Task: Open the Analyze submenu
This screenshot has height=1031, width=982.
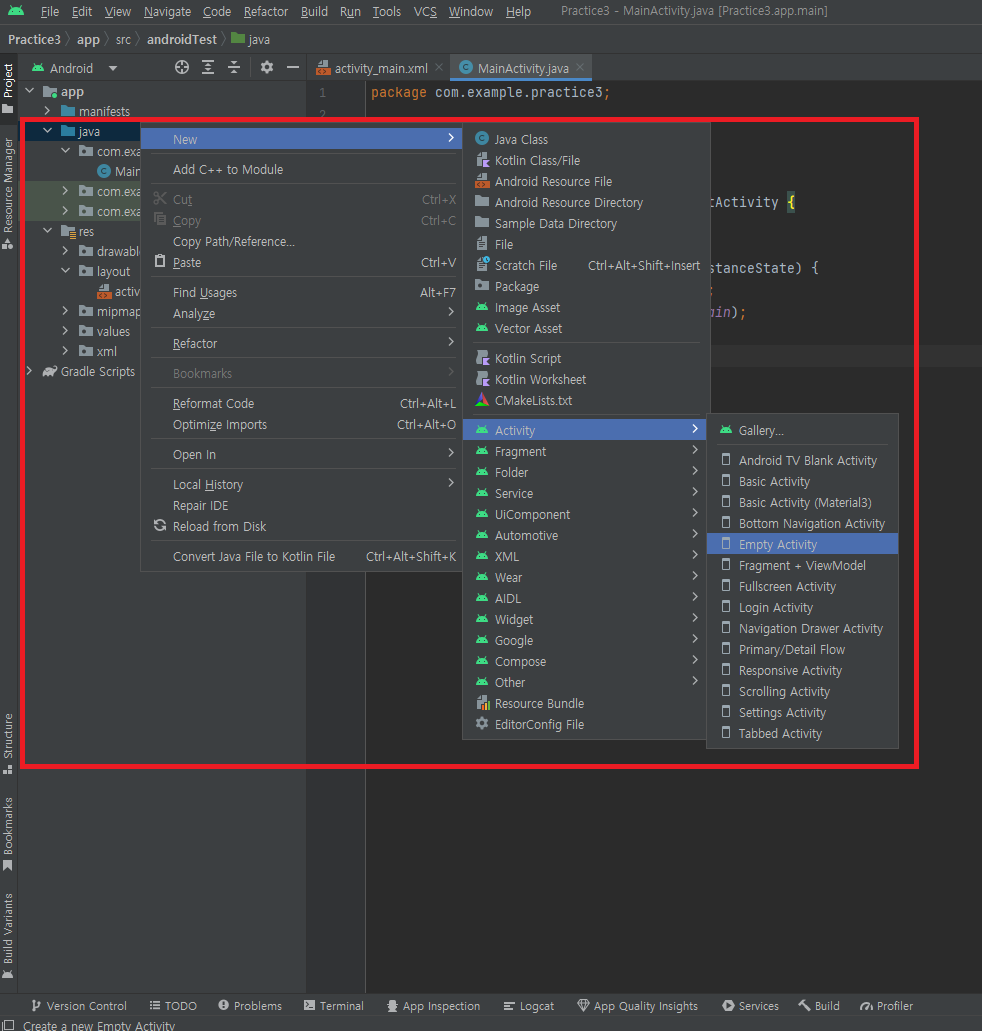Action: [x=303, y=314]
